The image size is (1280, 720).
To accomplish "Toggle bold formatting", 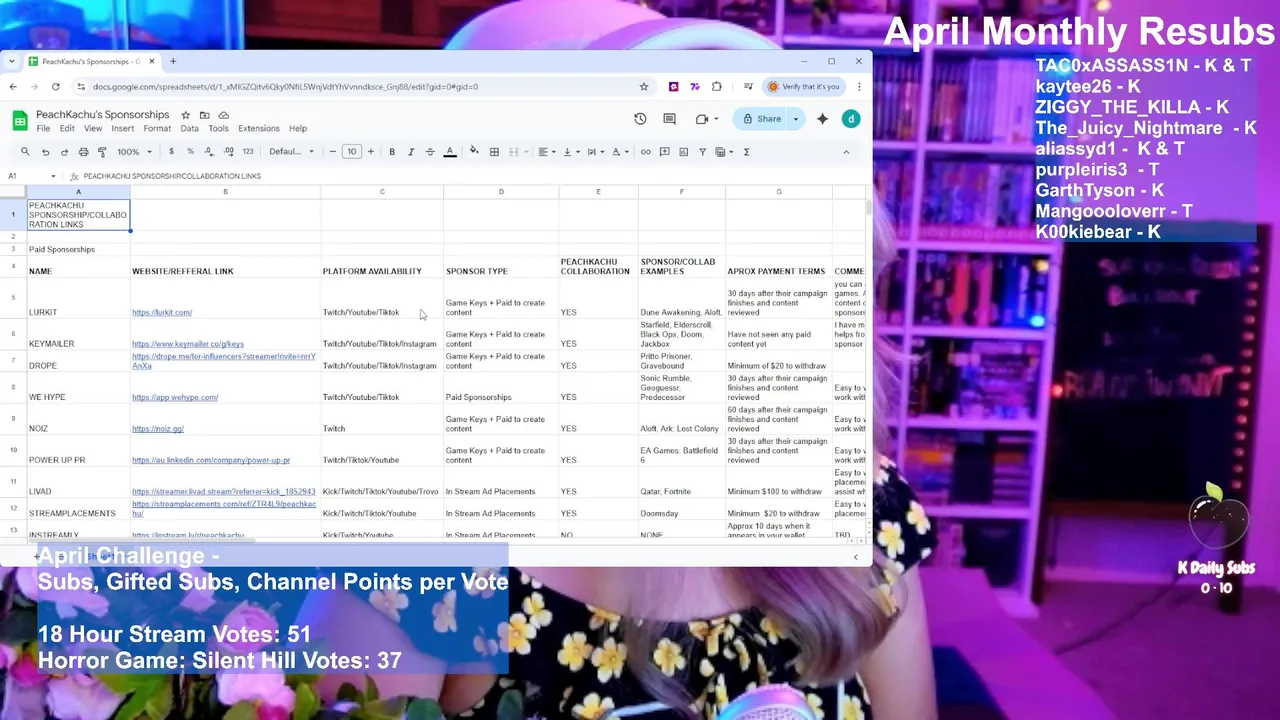I will point(391,152).
